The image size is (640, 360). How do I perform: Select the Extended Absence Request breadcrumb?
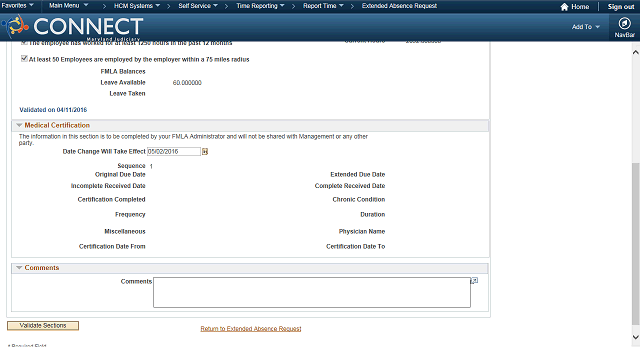[x=399, y=6]
